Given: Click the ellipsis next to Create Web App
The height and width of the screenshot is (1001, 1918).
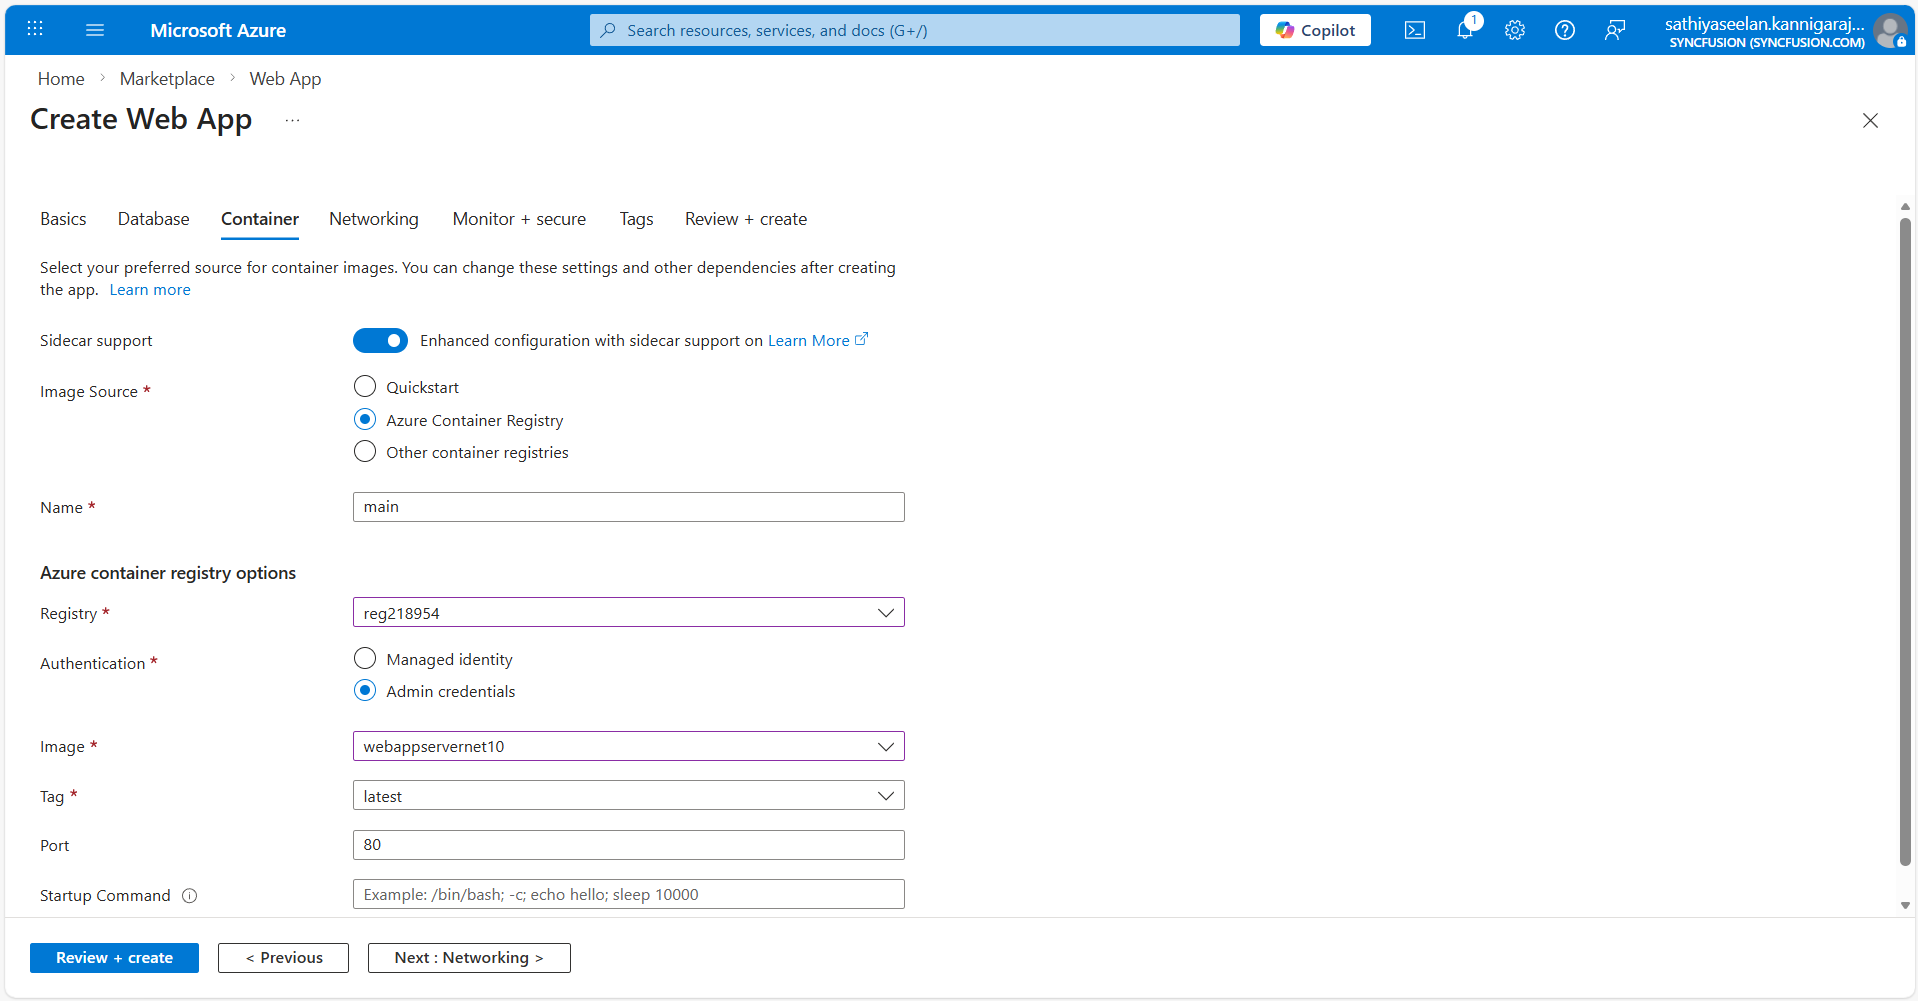Looking at the screenshot, I should coord(292,120).
